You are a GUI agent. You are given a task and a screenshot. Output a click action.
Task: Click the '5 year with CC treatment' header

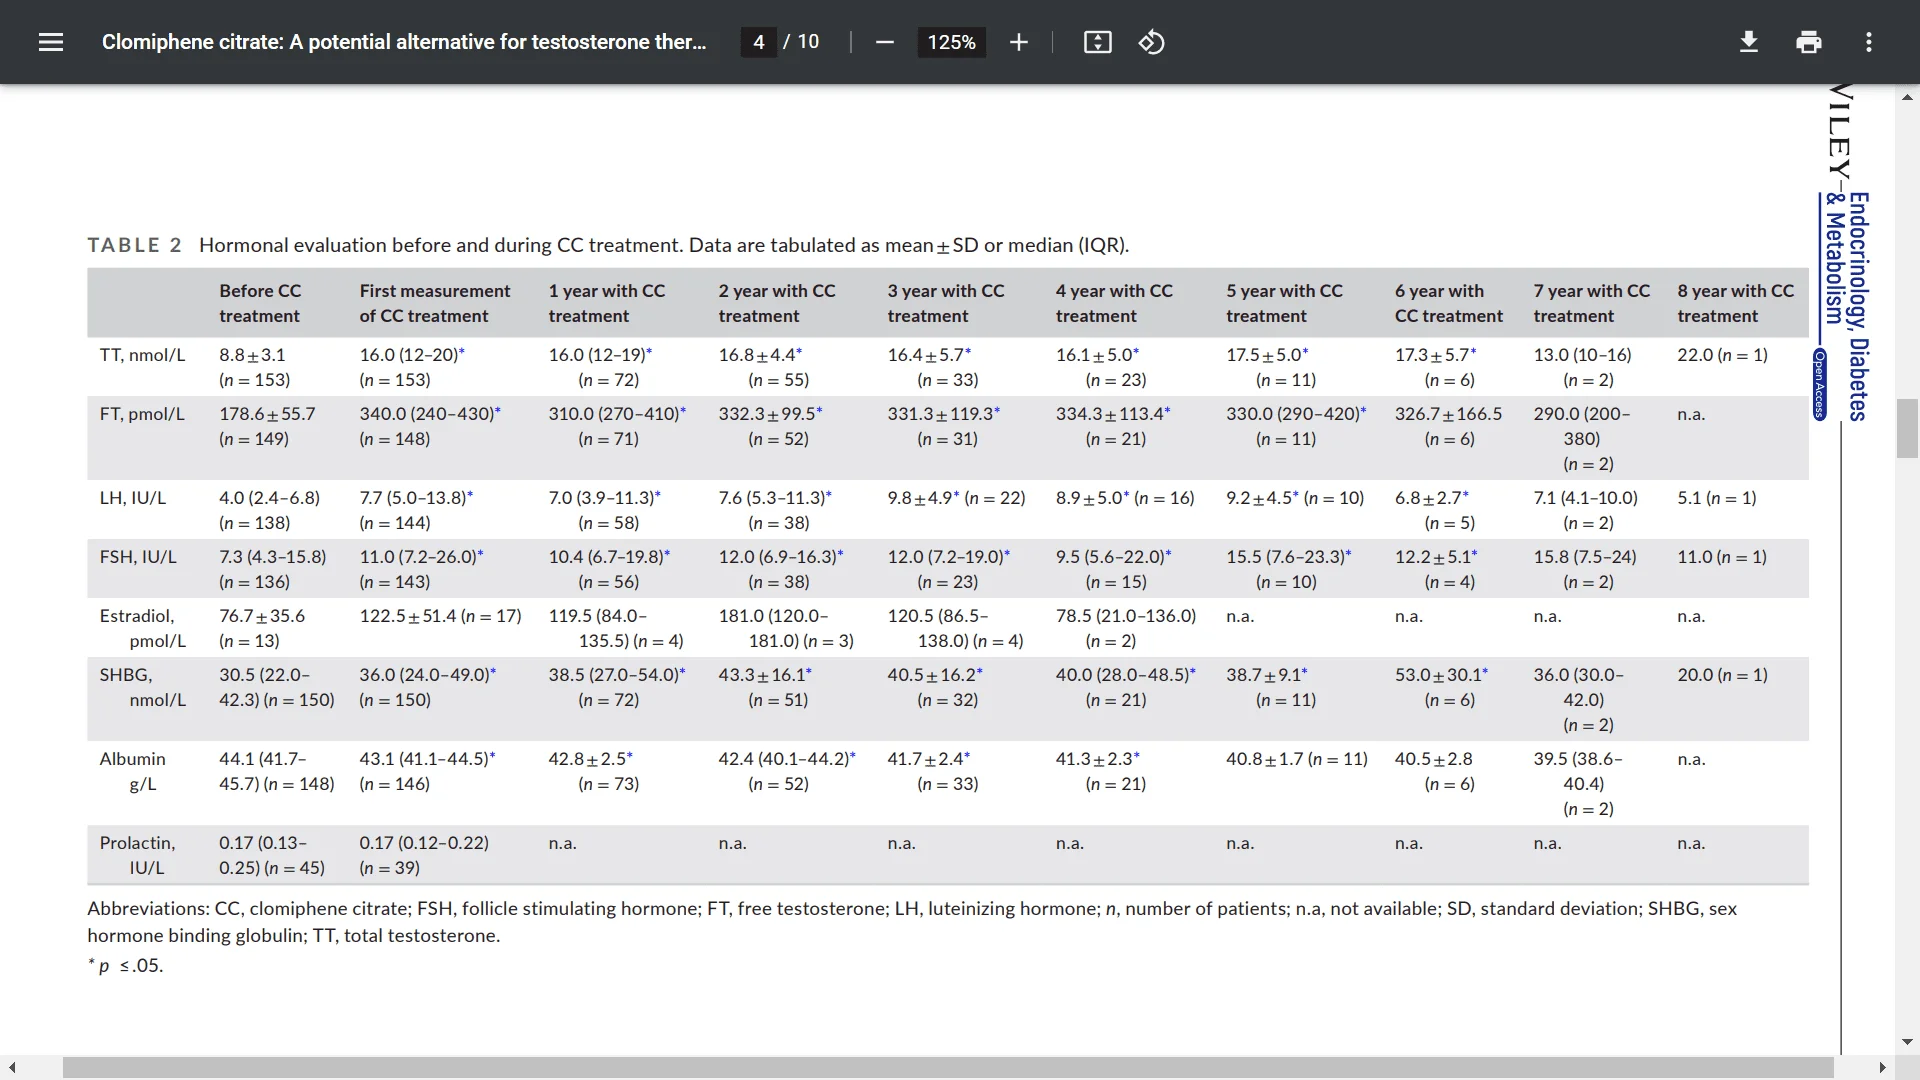(x=1284, y=303)
